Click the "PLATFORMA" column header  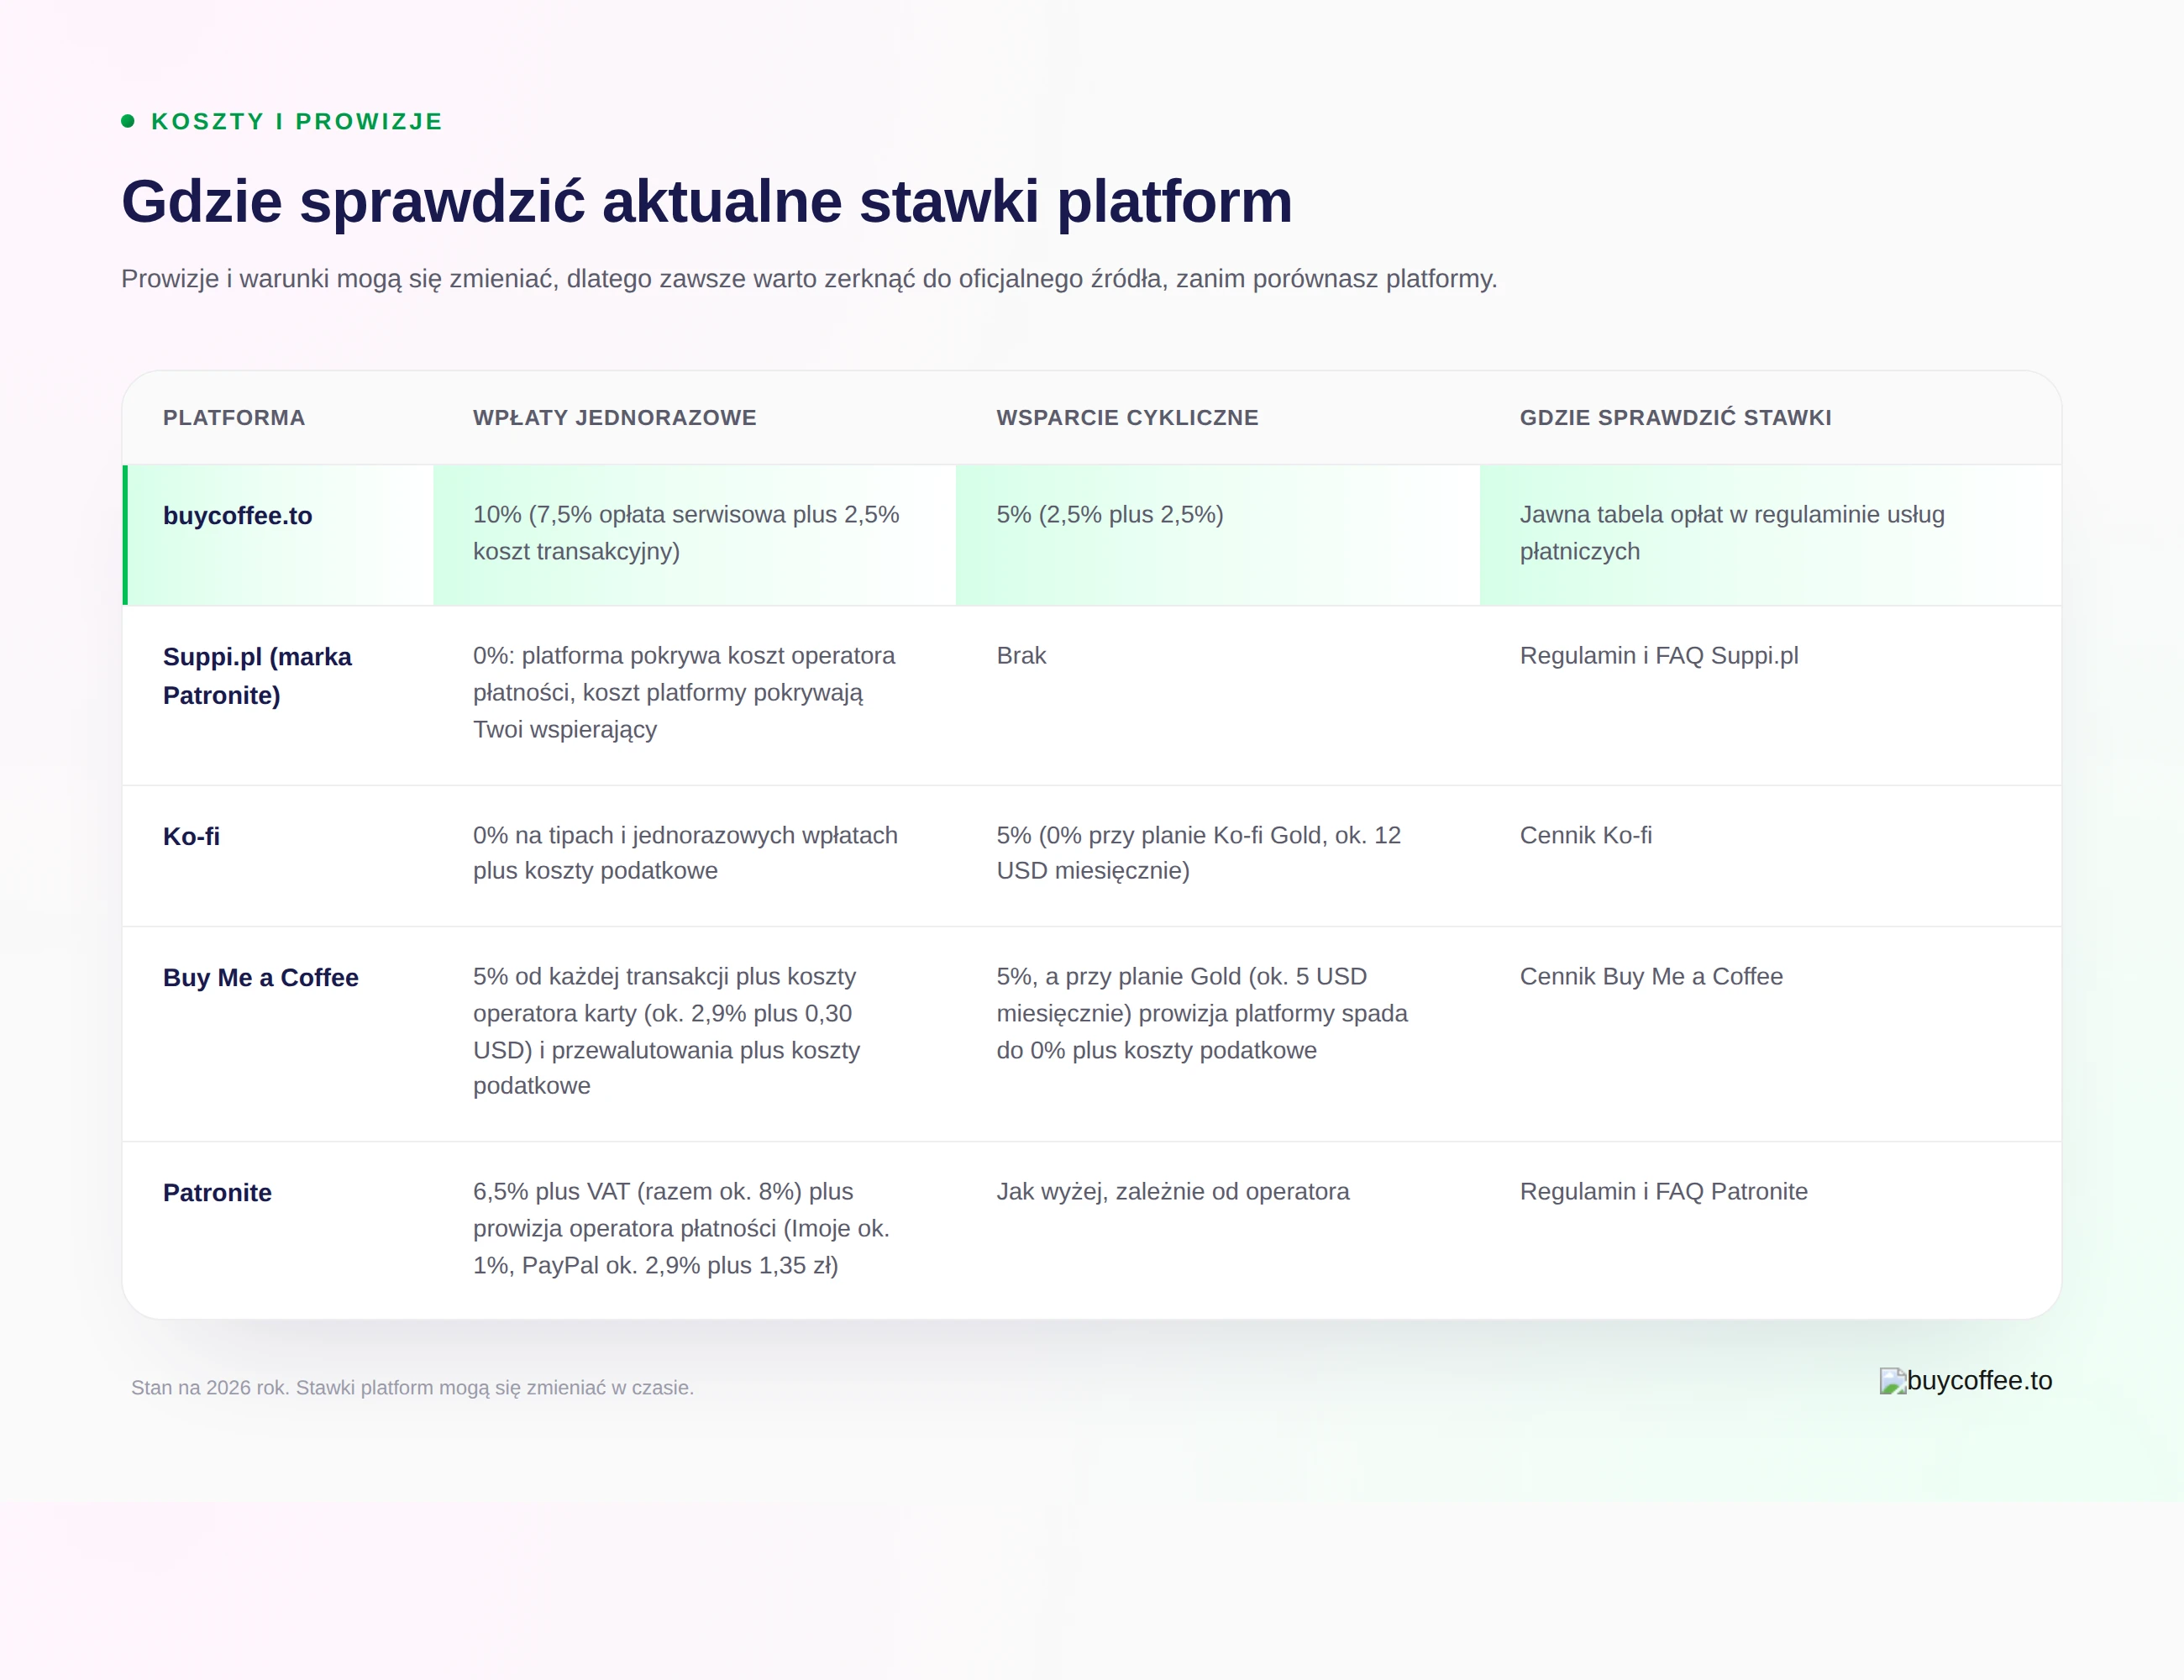point(234,418)
